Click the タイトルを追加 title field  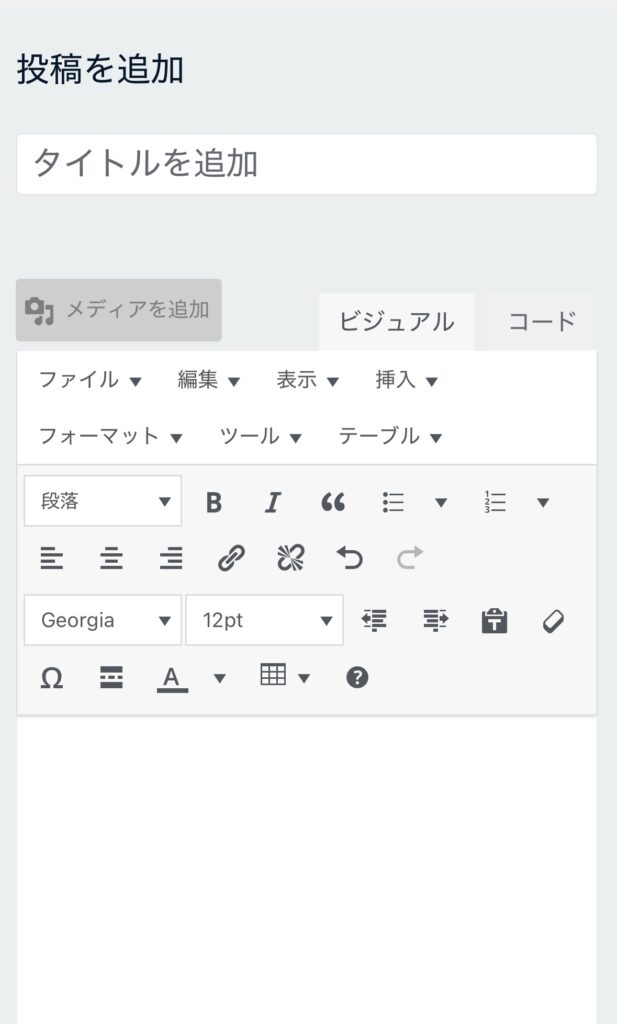306,164
